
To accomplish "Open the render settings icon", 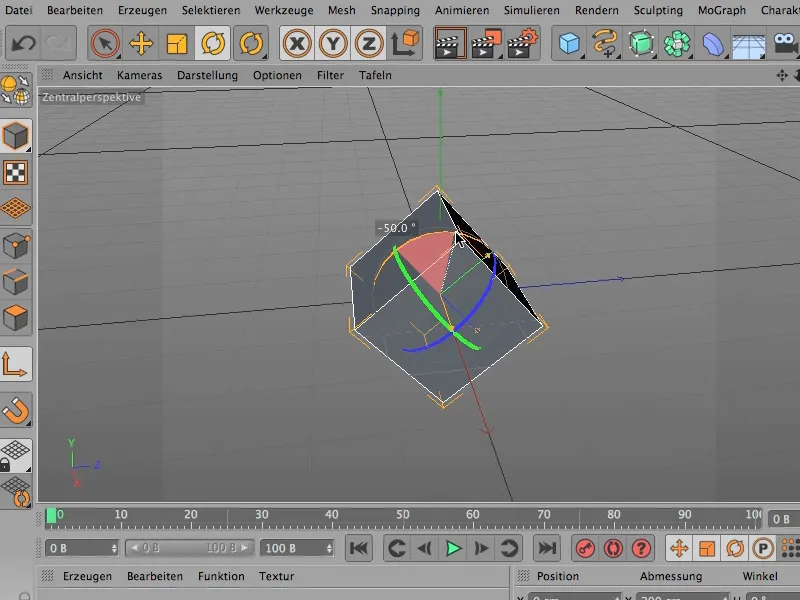I will [x=524, y=44].
